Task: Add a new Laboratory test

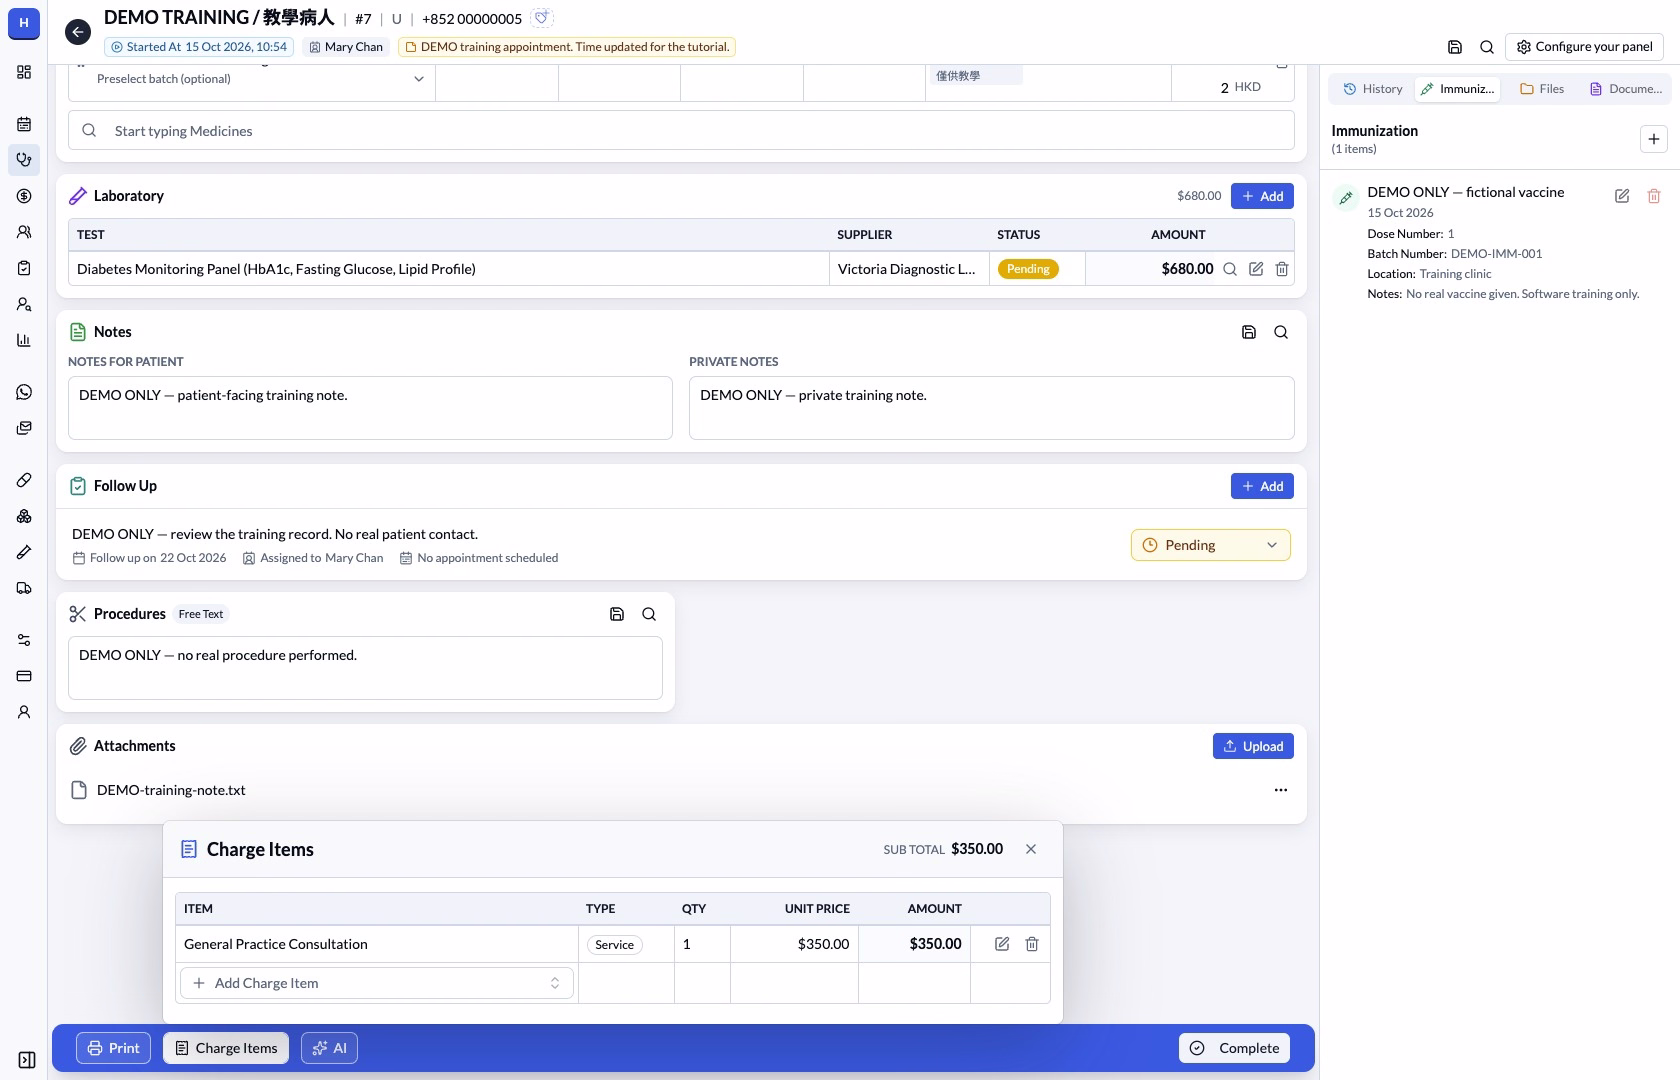Action: pos(1262,196)
